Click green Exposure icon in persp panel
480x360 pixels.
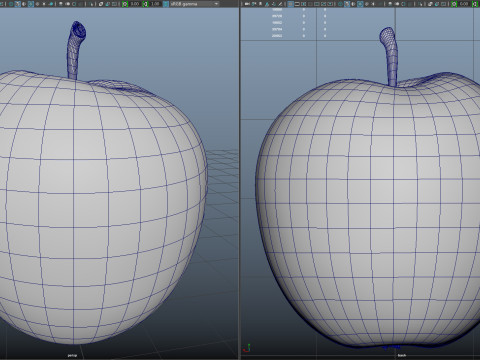[125, 4]
